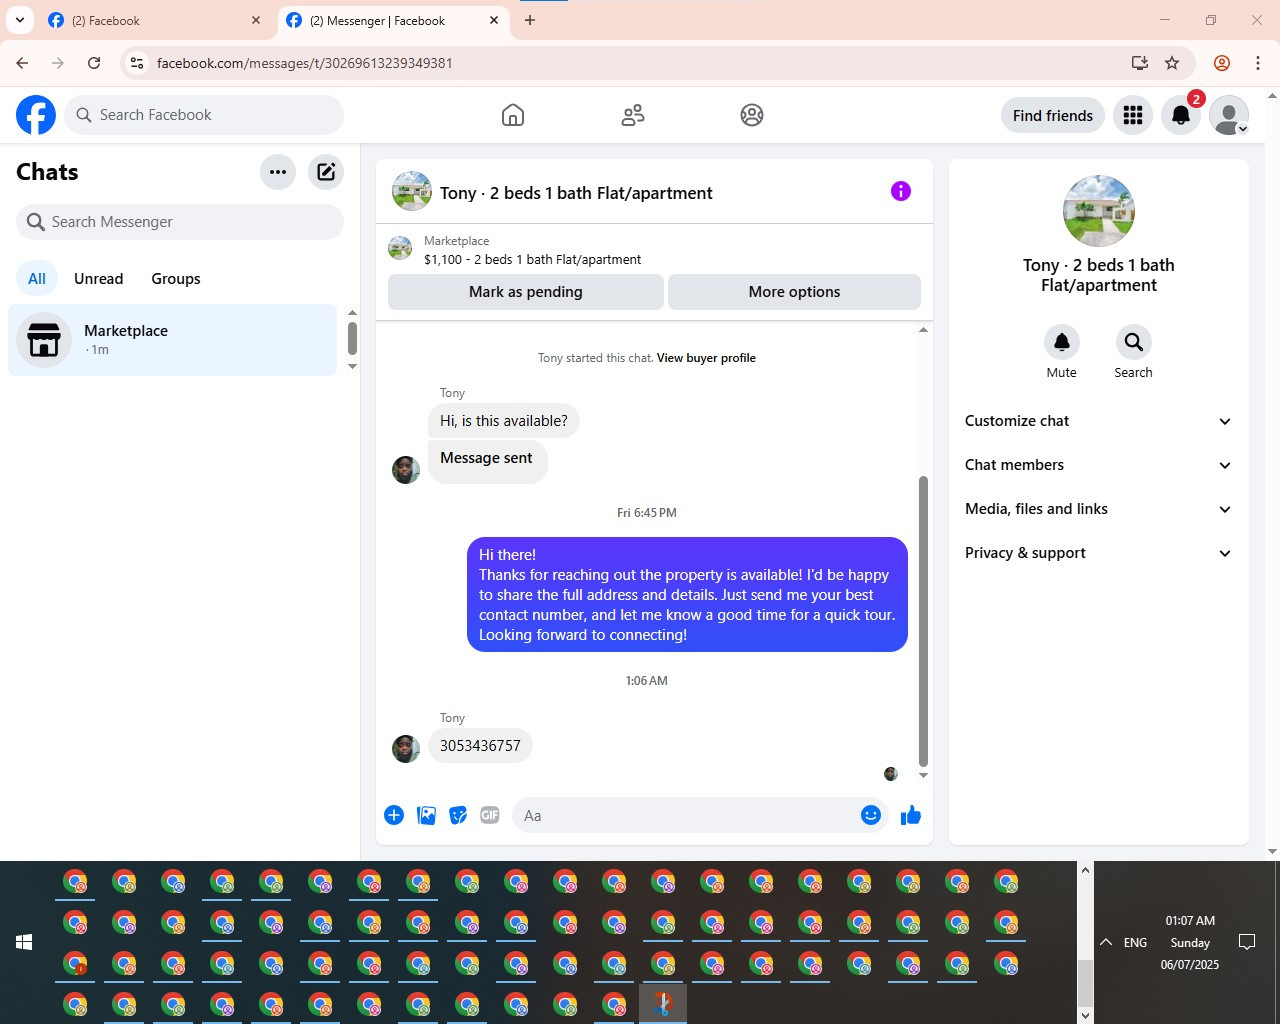Expand the Customize chat section
1280x1024 pixels.
click(x=1098, y=421)
